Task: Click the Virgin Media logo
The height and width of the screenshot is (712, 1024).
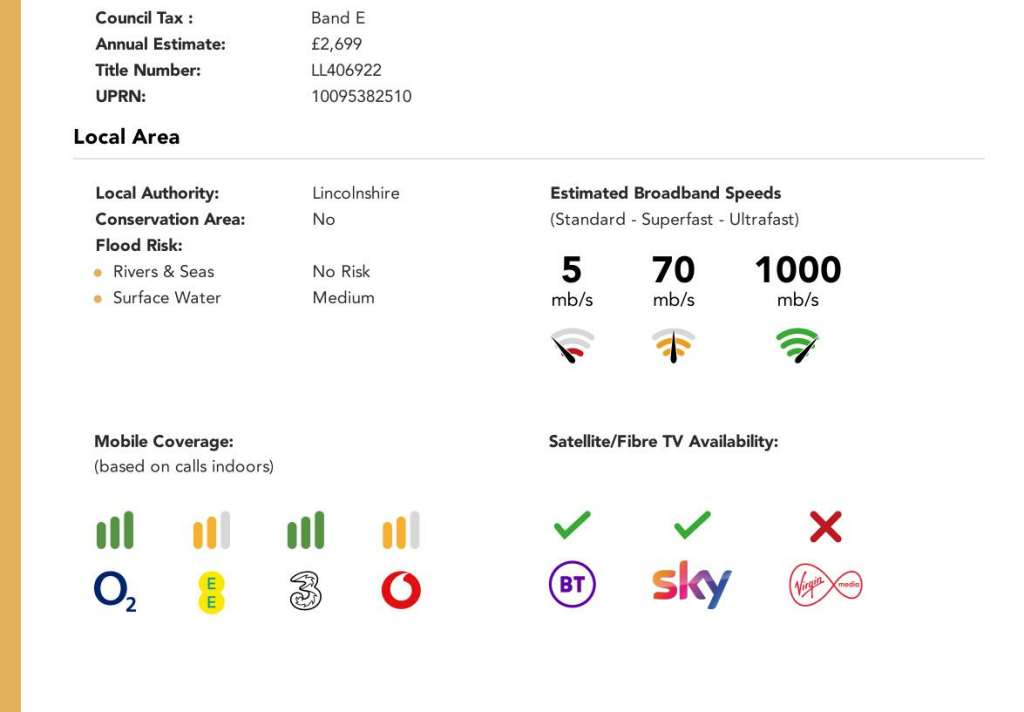Action: (x=825, y=585)
